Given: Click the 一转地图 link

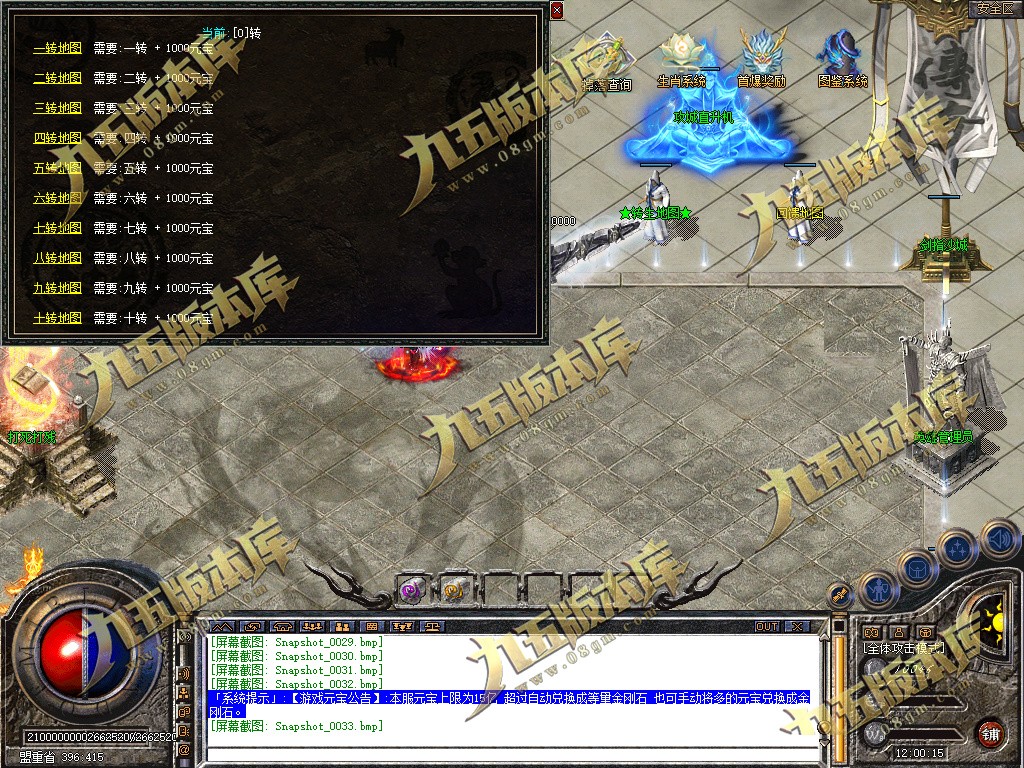Looking at the screenshot, I should tap(57, 48).
